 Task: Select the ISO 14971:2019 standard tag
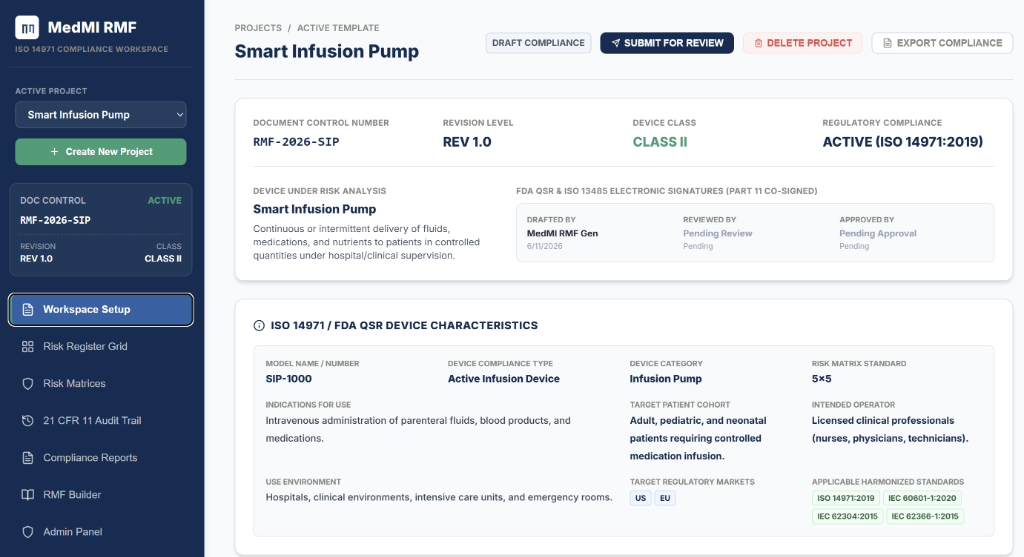pyautogui.click(x=846, y=498)
